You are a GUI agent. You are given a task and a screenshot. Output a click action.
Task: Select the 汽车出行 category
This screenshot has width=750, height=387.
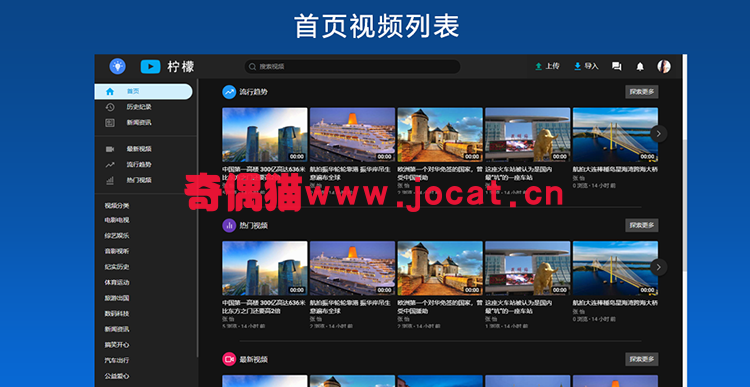pos(117,360)
